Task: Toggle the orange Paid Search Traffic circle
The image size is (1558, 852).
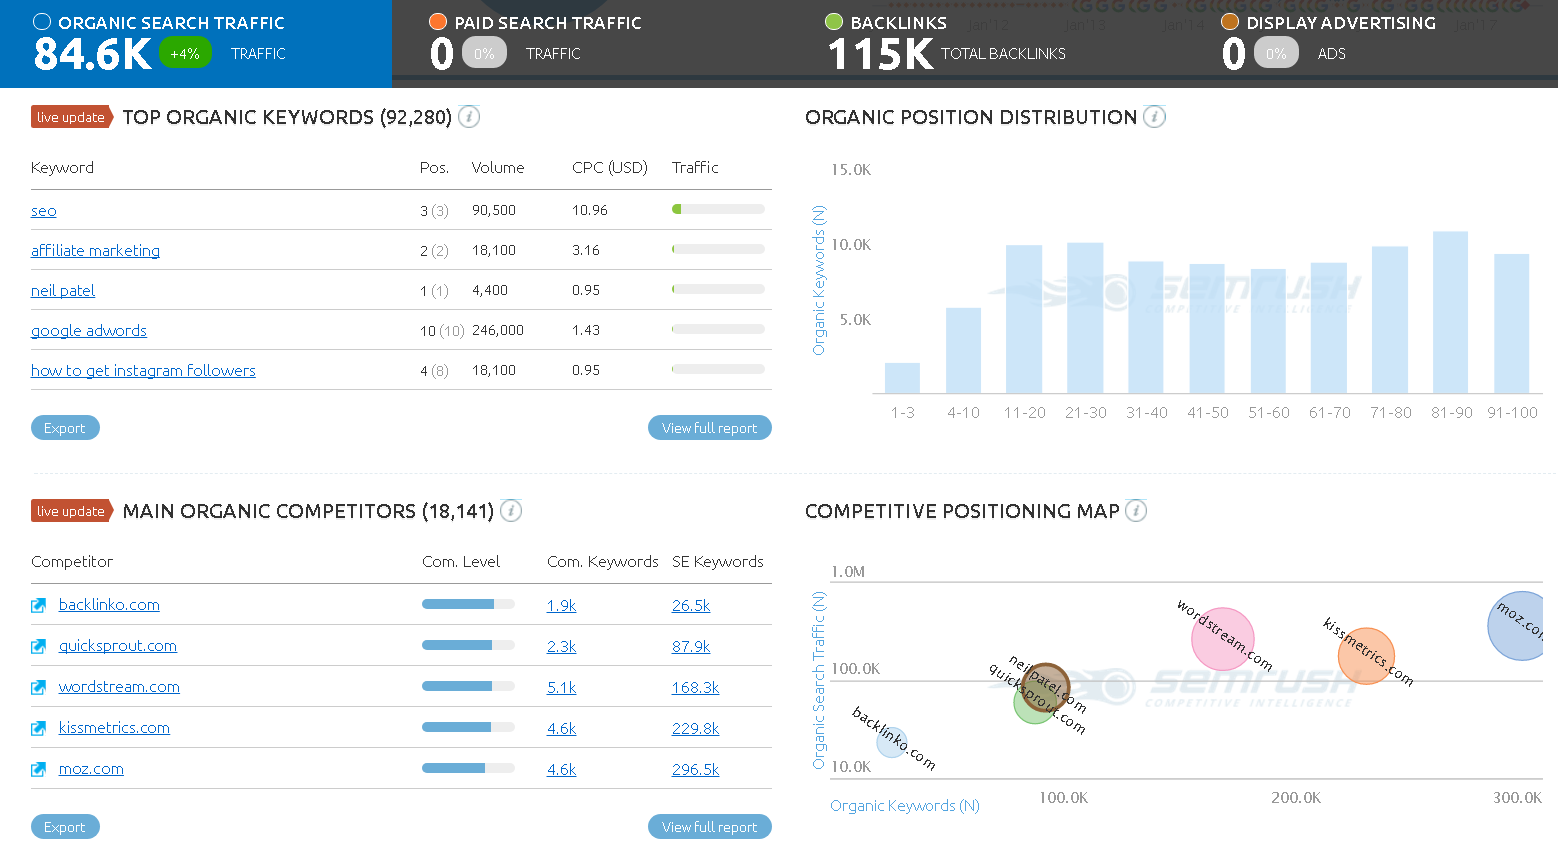Action: tap(437, 22)
